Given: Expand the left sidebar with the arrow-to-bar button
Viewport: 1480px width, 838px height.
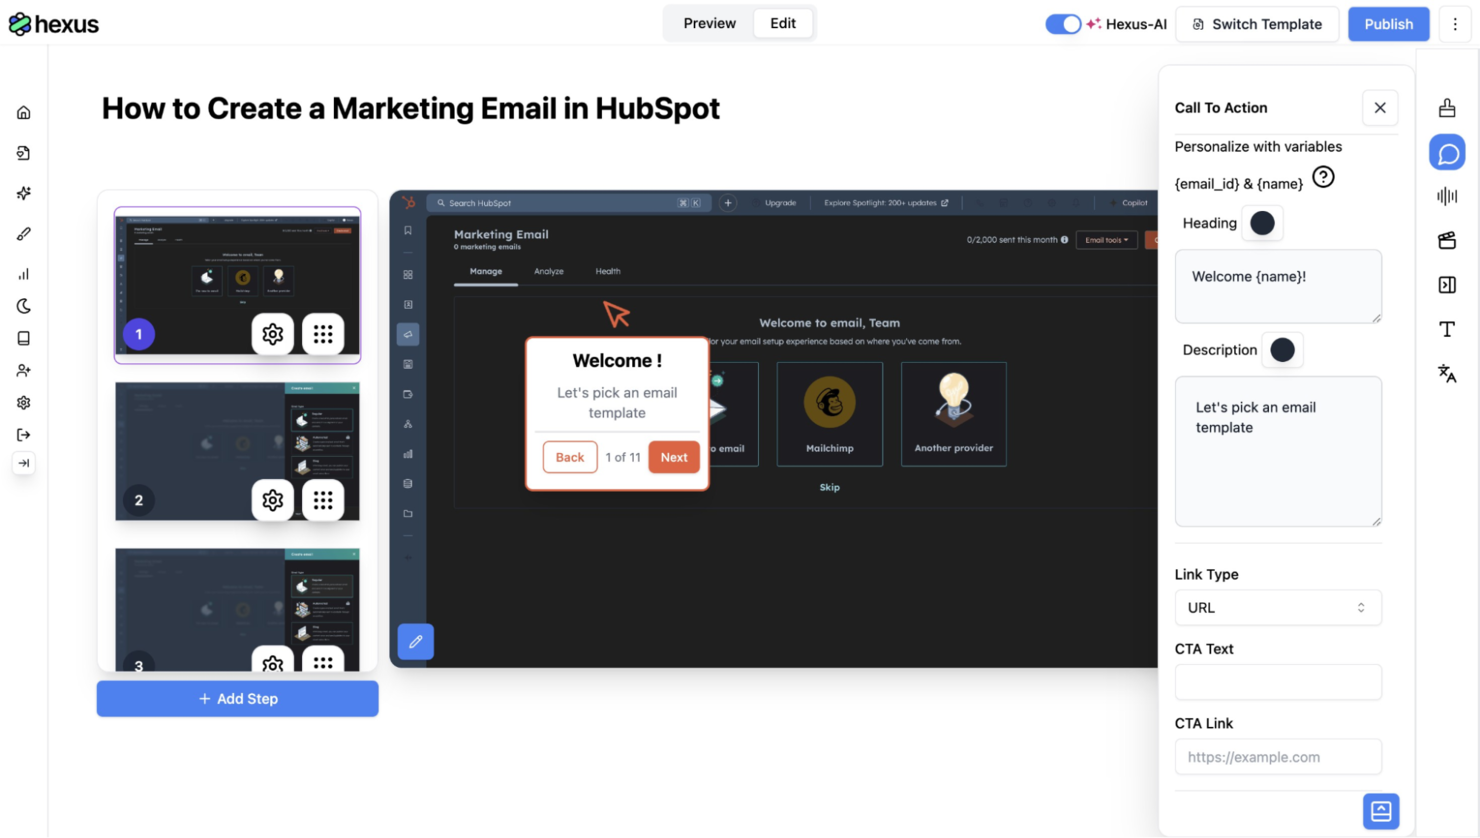Looking at the screenshot, I should coord(24,463).
